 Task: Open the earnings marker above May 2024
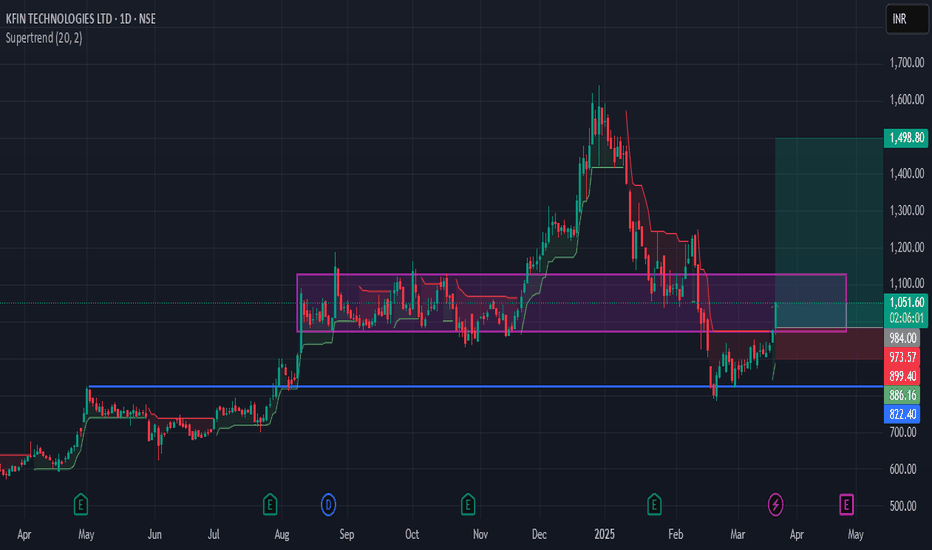[81, 505]
